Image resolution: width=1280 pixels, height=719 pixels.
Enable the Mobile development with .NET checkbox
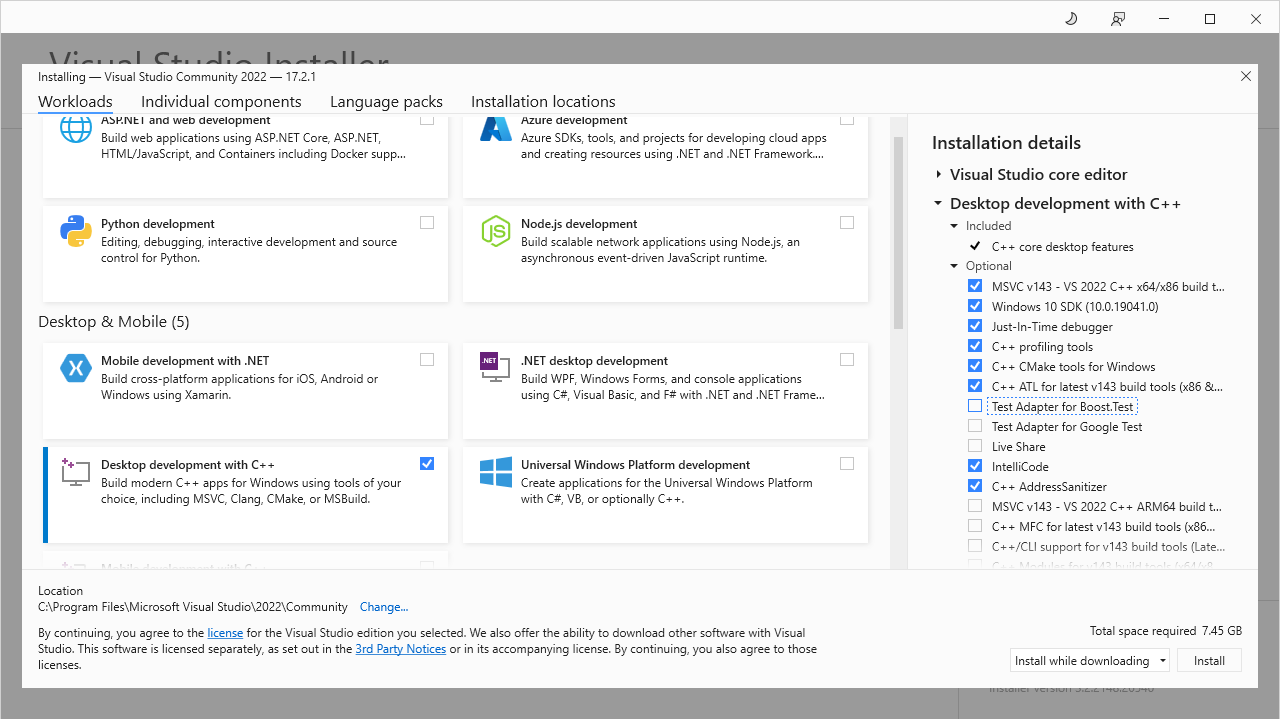[x=427, y=360]
